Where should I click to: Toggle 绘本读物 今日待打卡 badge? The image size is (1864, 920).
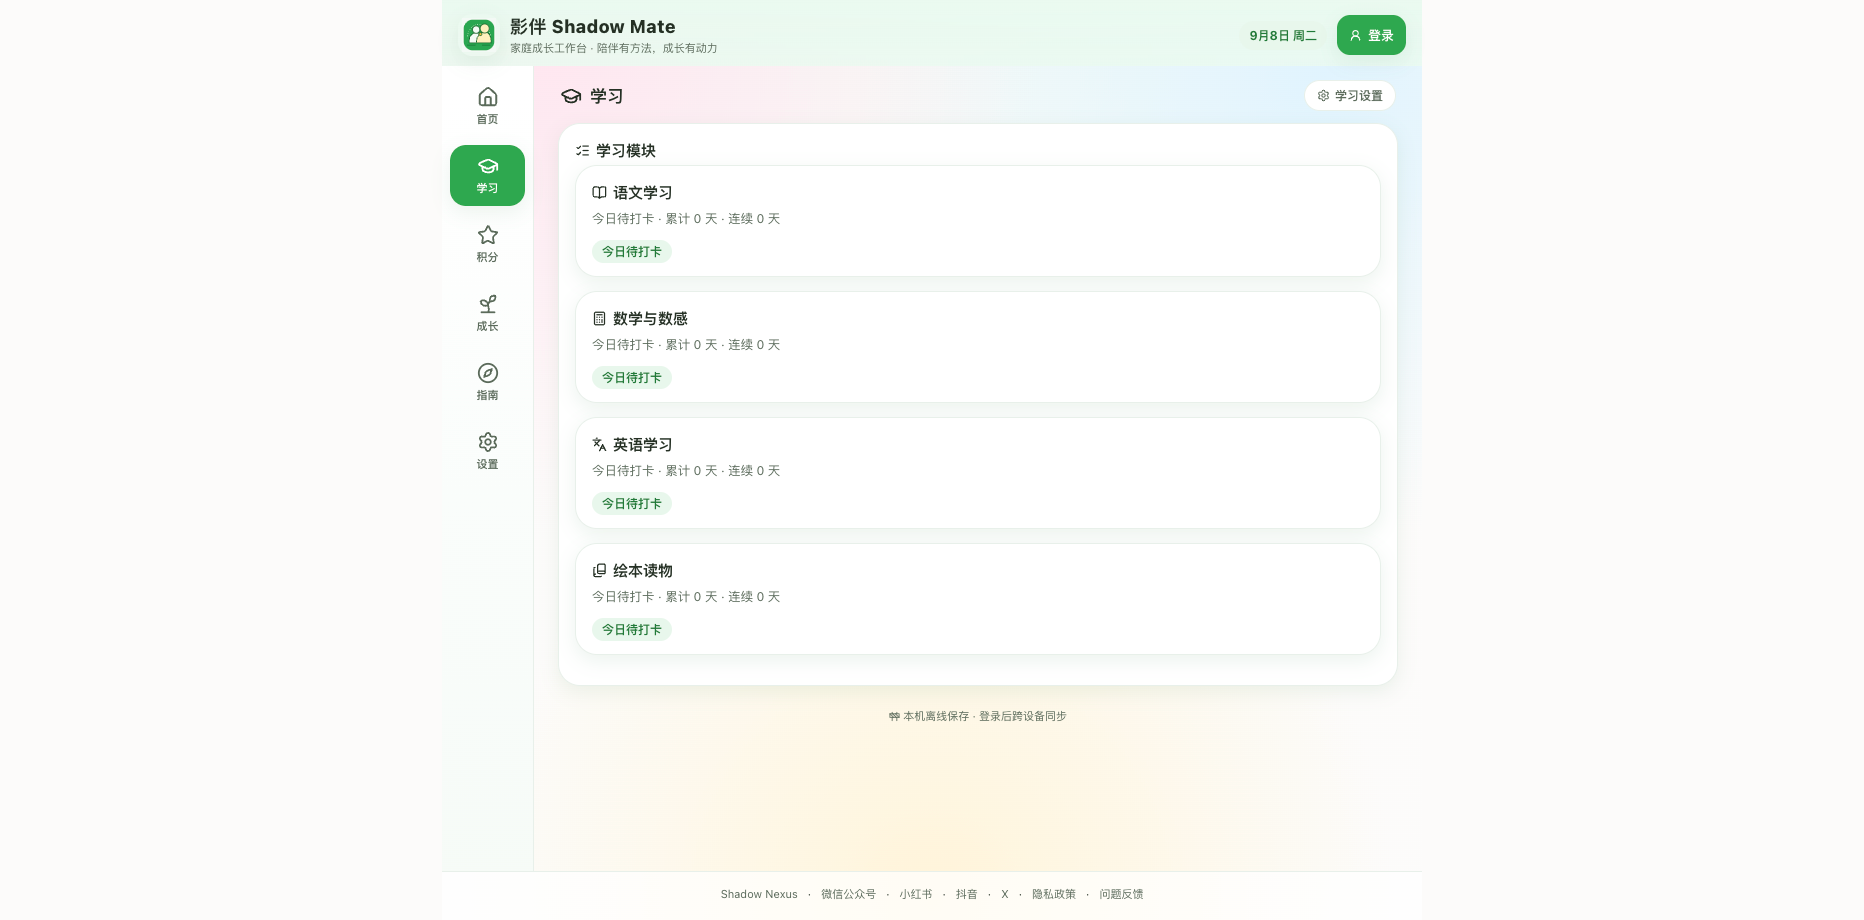coord(632,630)
